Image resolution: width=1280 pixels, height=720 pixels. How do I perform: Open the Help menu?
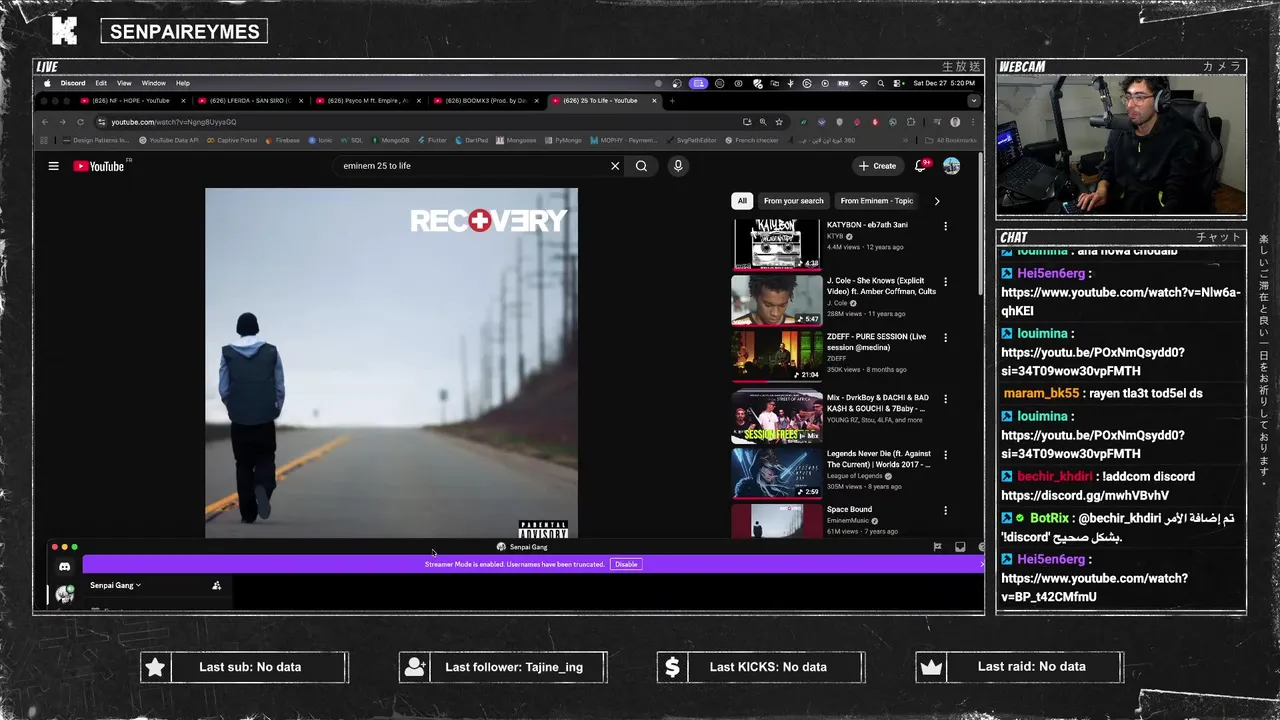point(183,83)
